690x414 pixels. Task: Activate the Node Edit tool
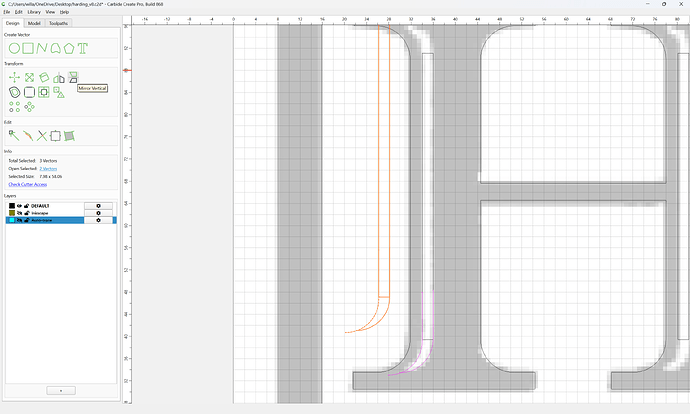point(14,136)
